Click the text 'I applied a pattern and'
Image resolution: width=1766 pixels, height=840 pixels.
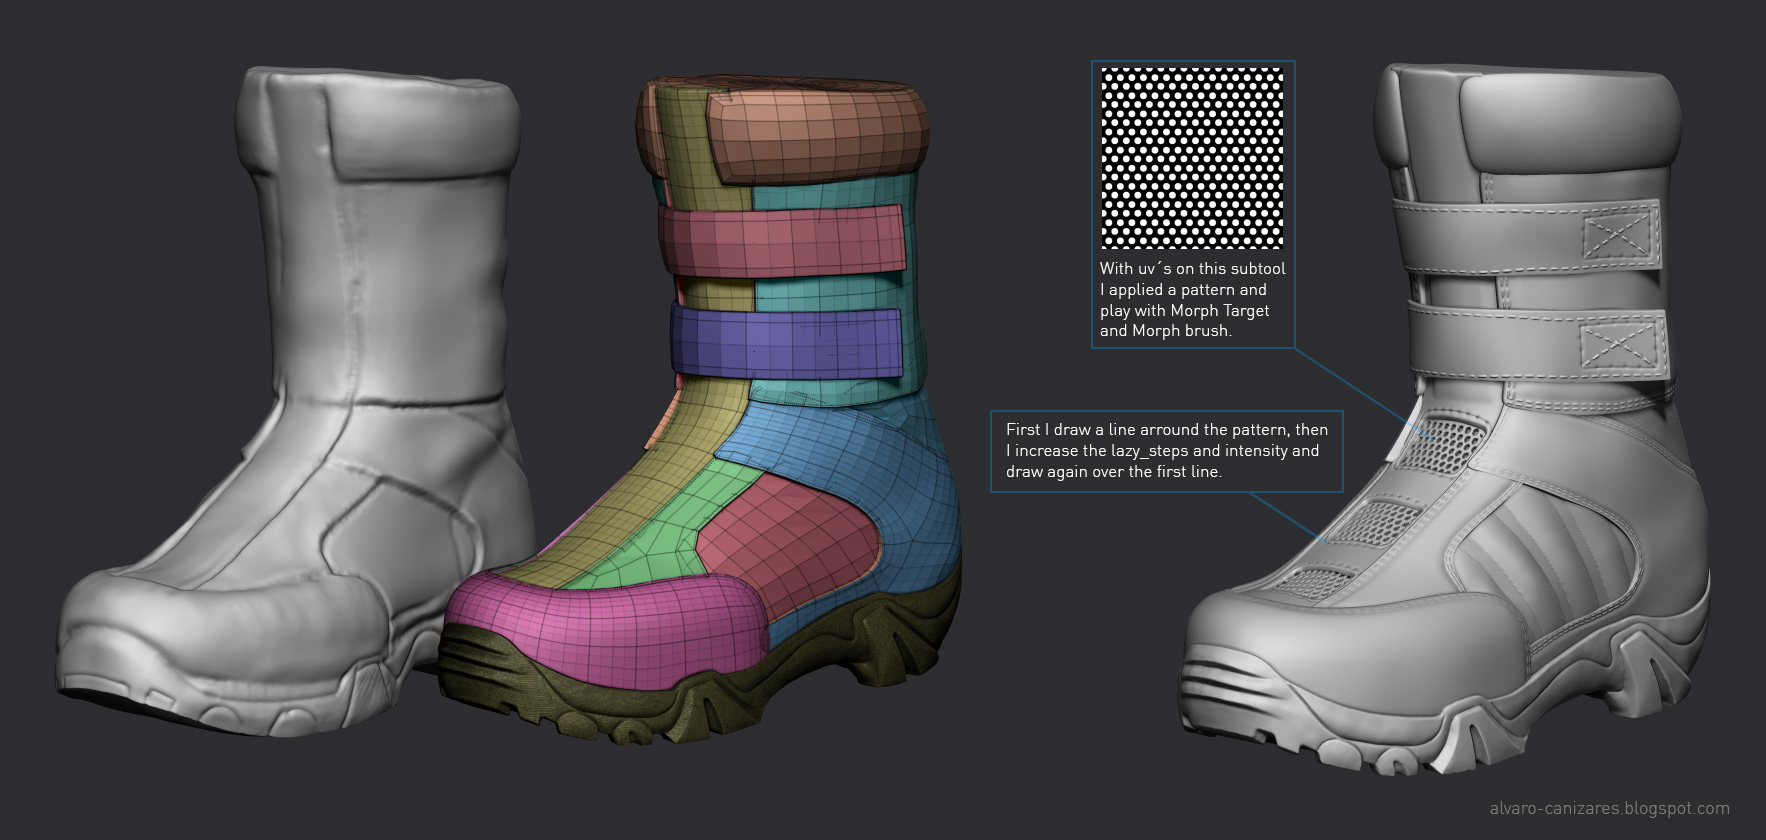click(1183, 290)
